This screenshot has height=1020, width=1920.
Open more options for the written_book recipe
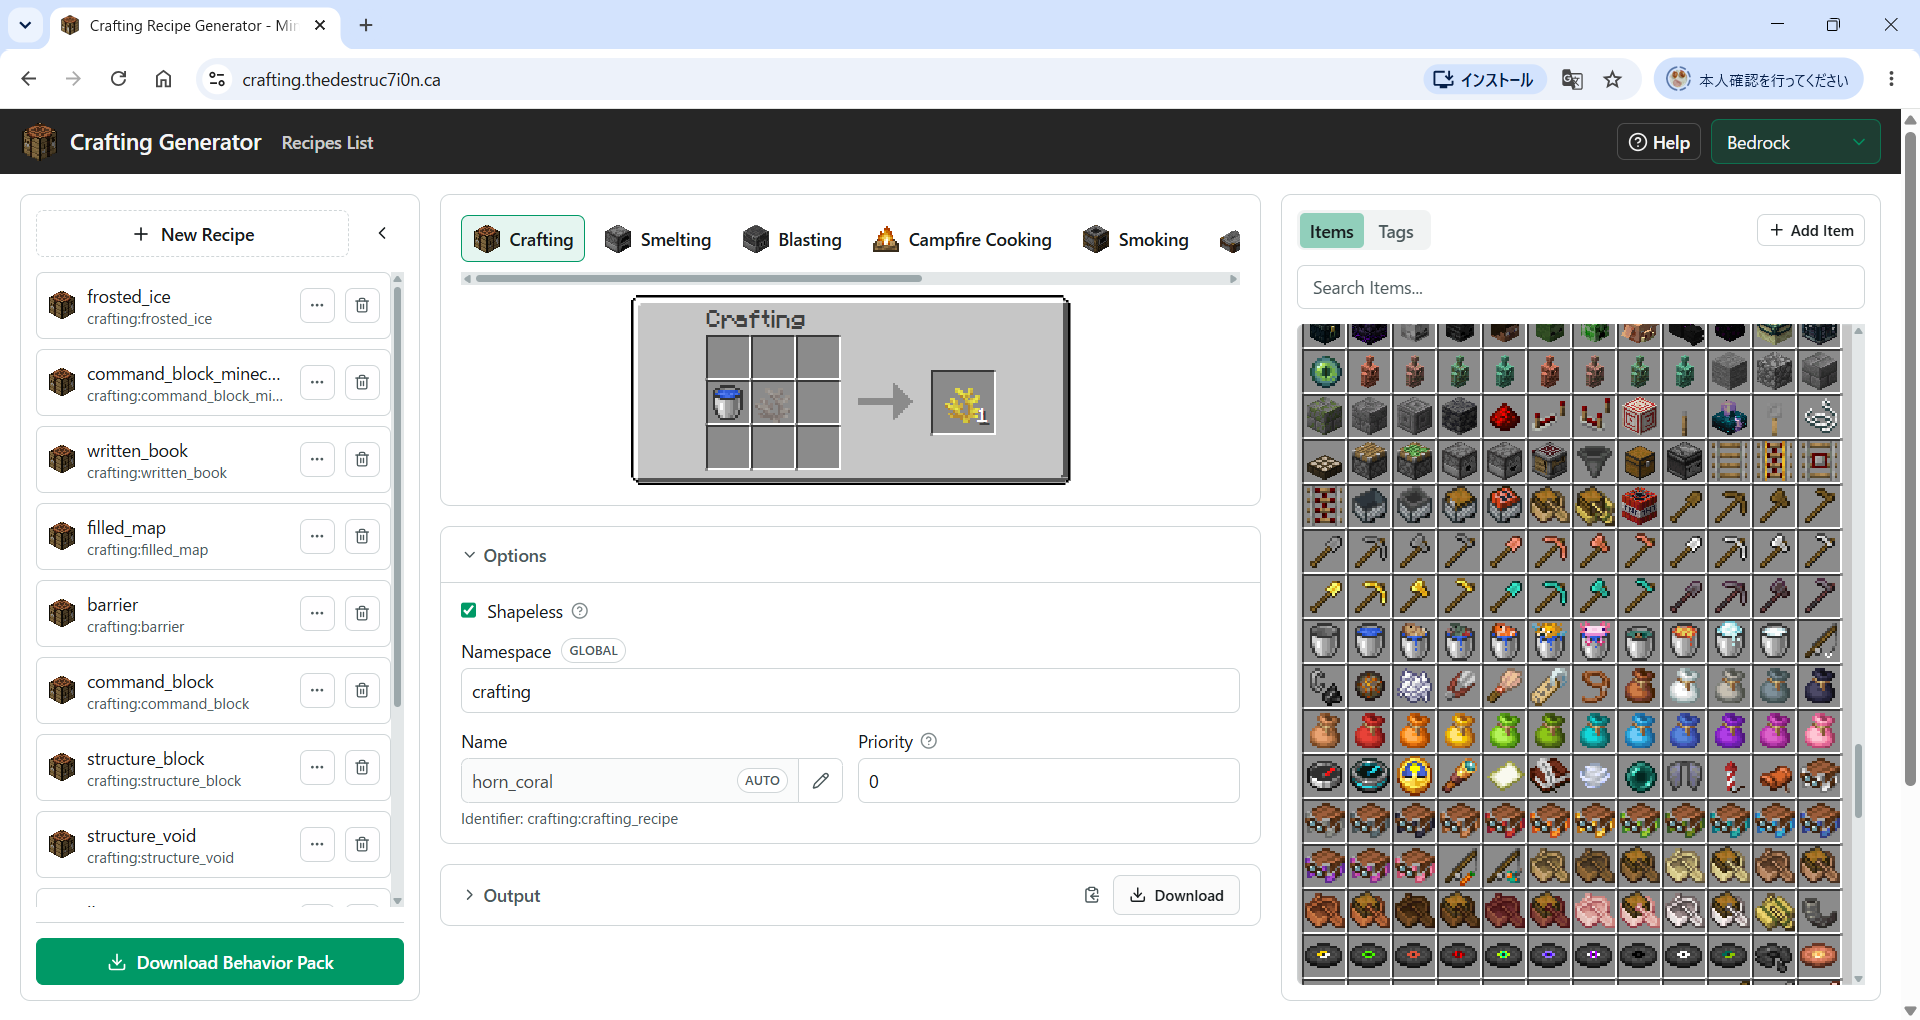click(x=317, y=460)
